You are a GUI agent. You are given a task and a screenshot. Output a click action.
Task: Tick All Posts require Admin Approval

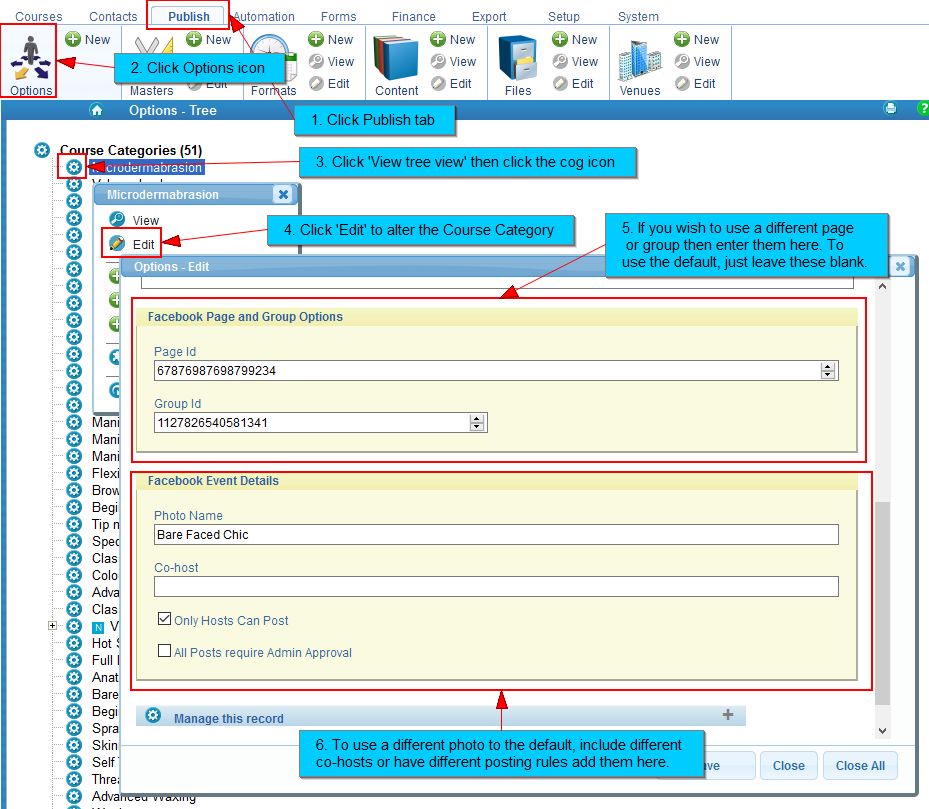tap(165, 652)
